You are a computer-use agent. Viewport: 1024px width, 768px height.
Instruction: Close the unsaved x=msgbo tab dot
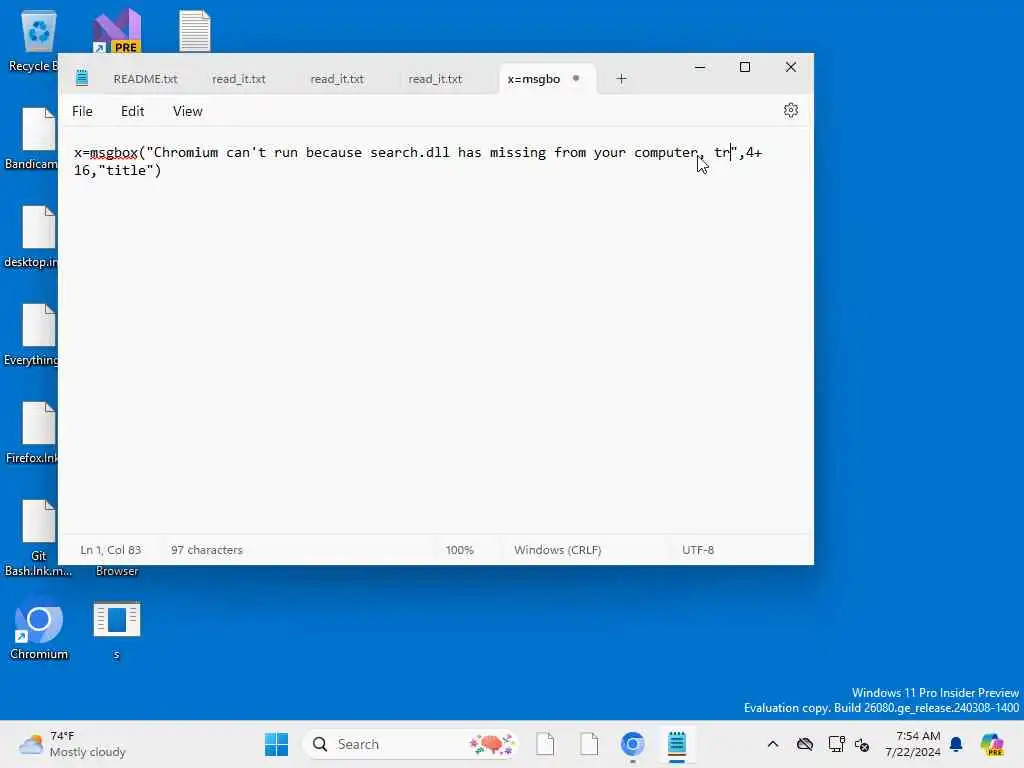pos(575,78)
